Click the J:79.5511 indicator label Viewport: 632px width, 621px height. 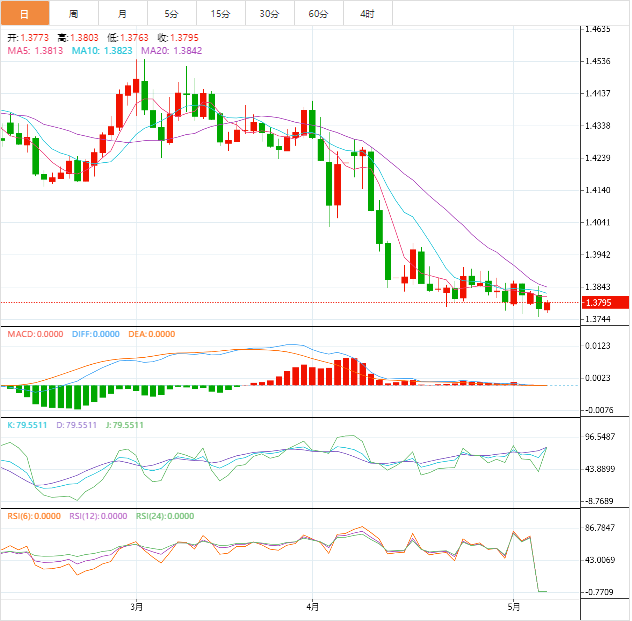coord(125,425)
